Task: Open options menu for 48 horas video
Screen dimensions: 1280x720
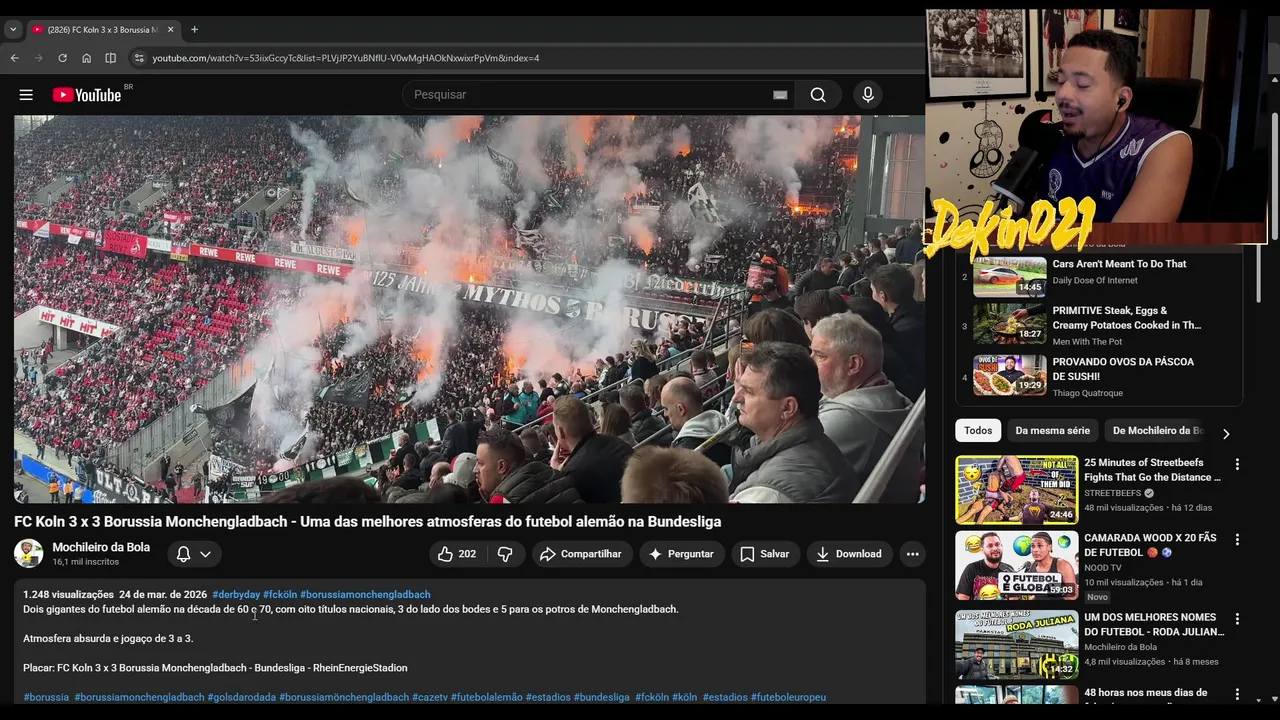Action: point(1237,695)
